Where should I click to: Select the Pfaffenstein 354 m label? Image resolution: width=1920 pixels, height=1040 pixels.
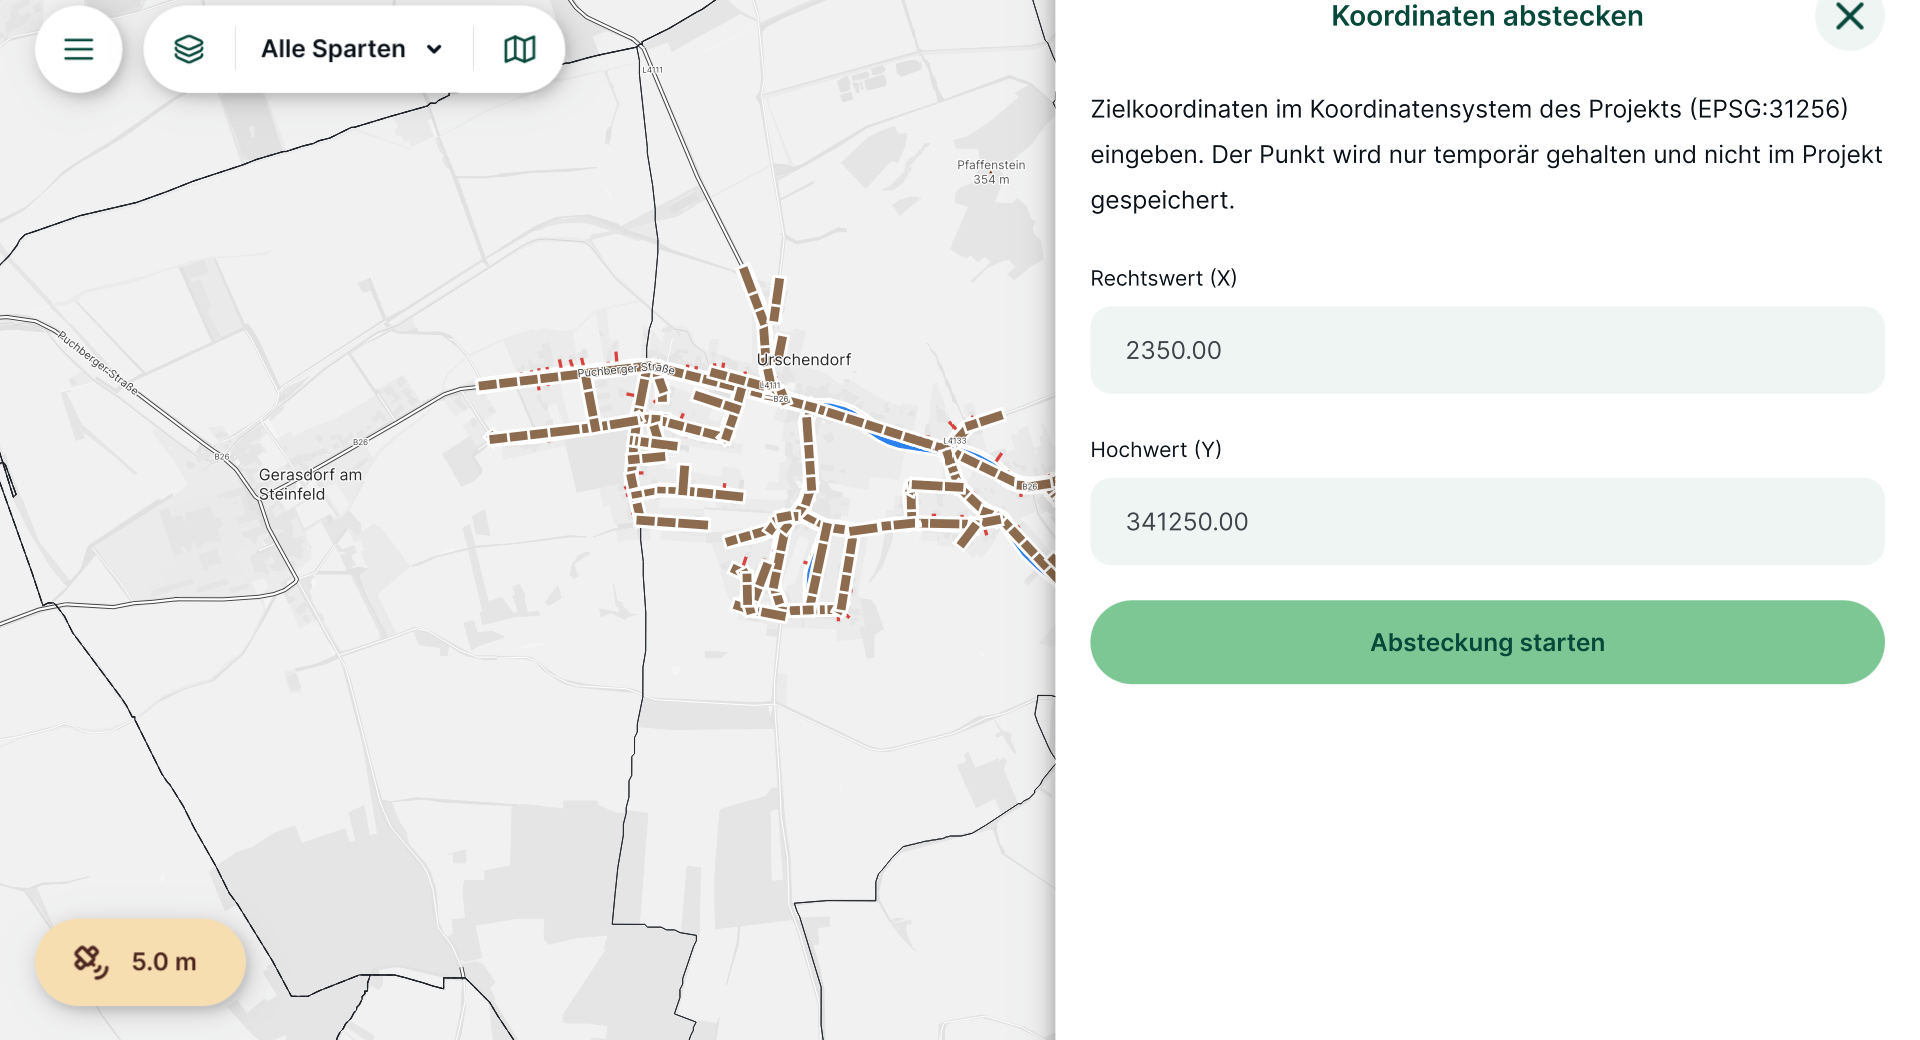991,172
